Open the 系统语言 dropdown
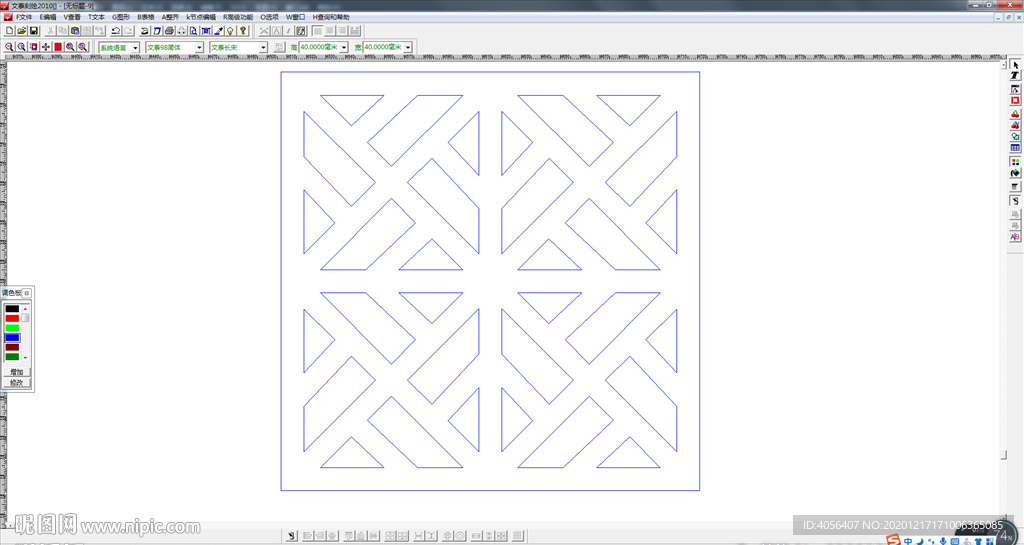This screenshot has width=1024, height=545. 135,47
